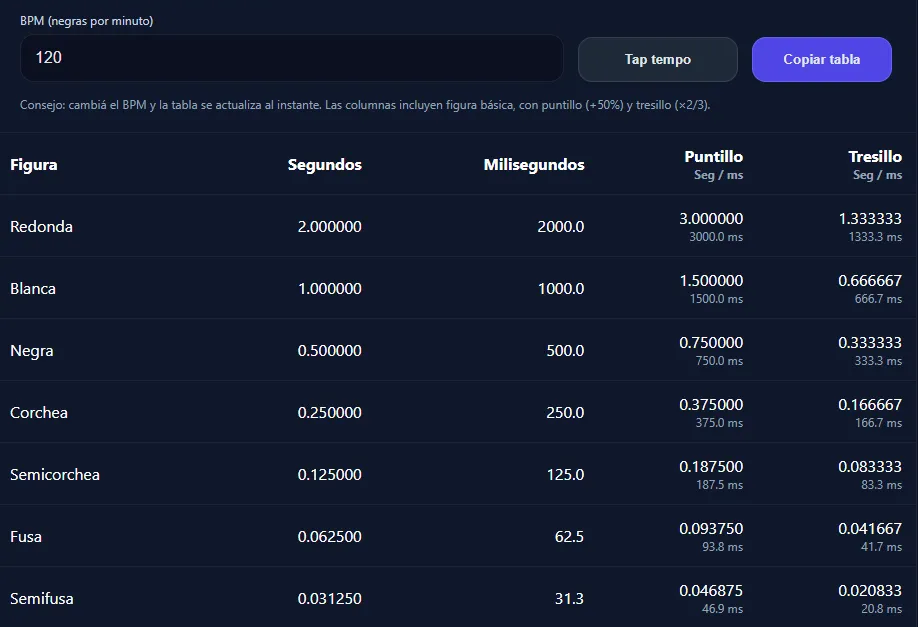918x627 pixels.
Task: Select the Puntillo column header
Action: 713,156
